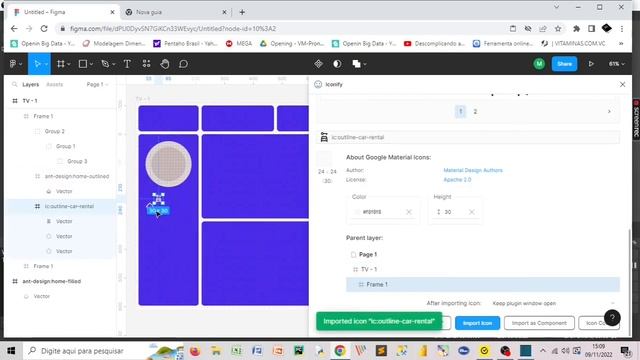Clear the Height field value

click(471, 212)
